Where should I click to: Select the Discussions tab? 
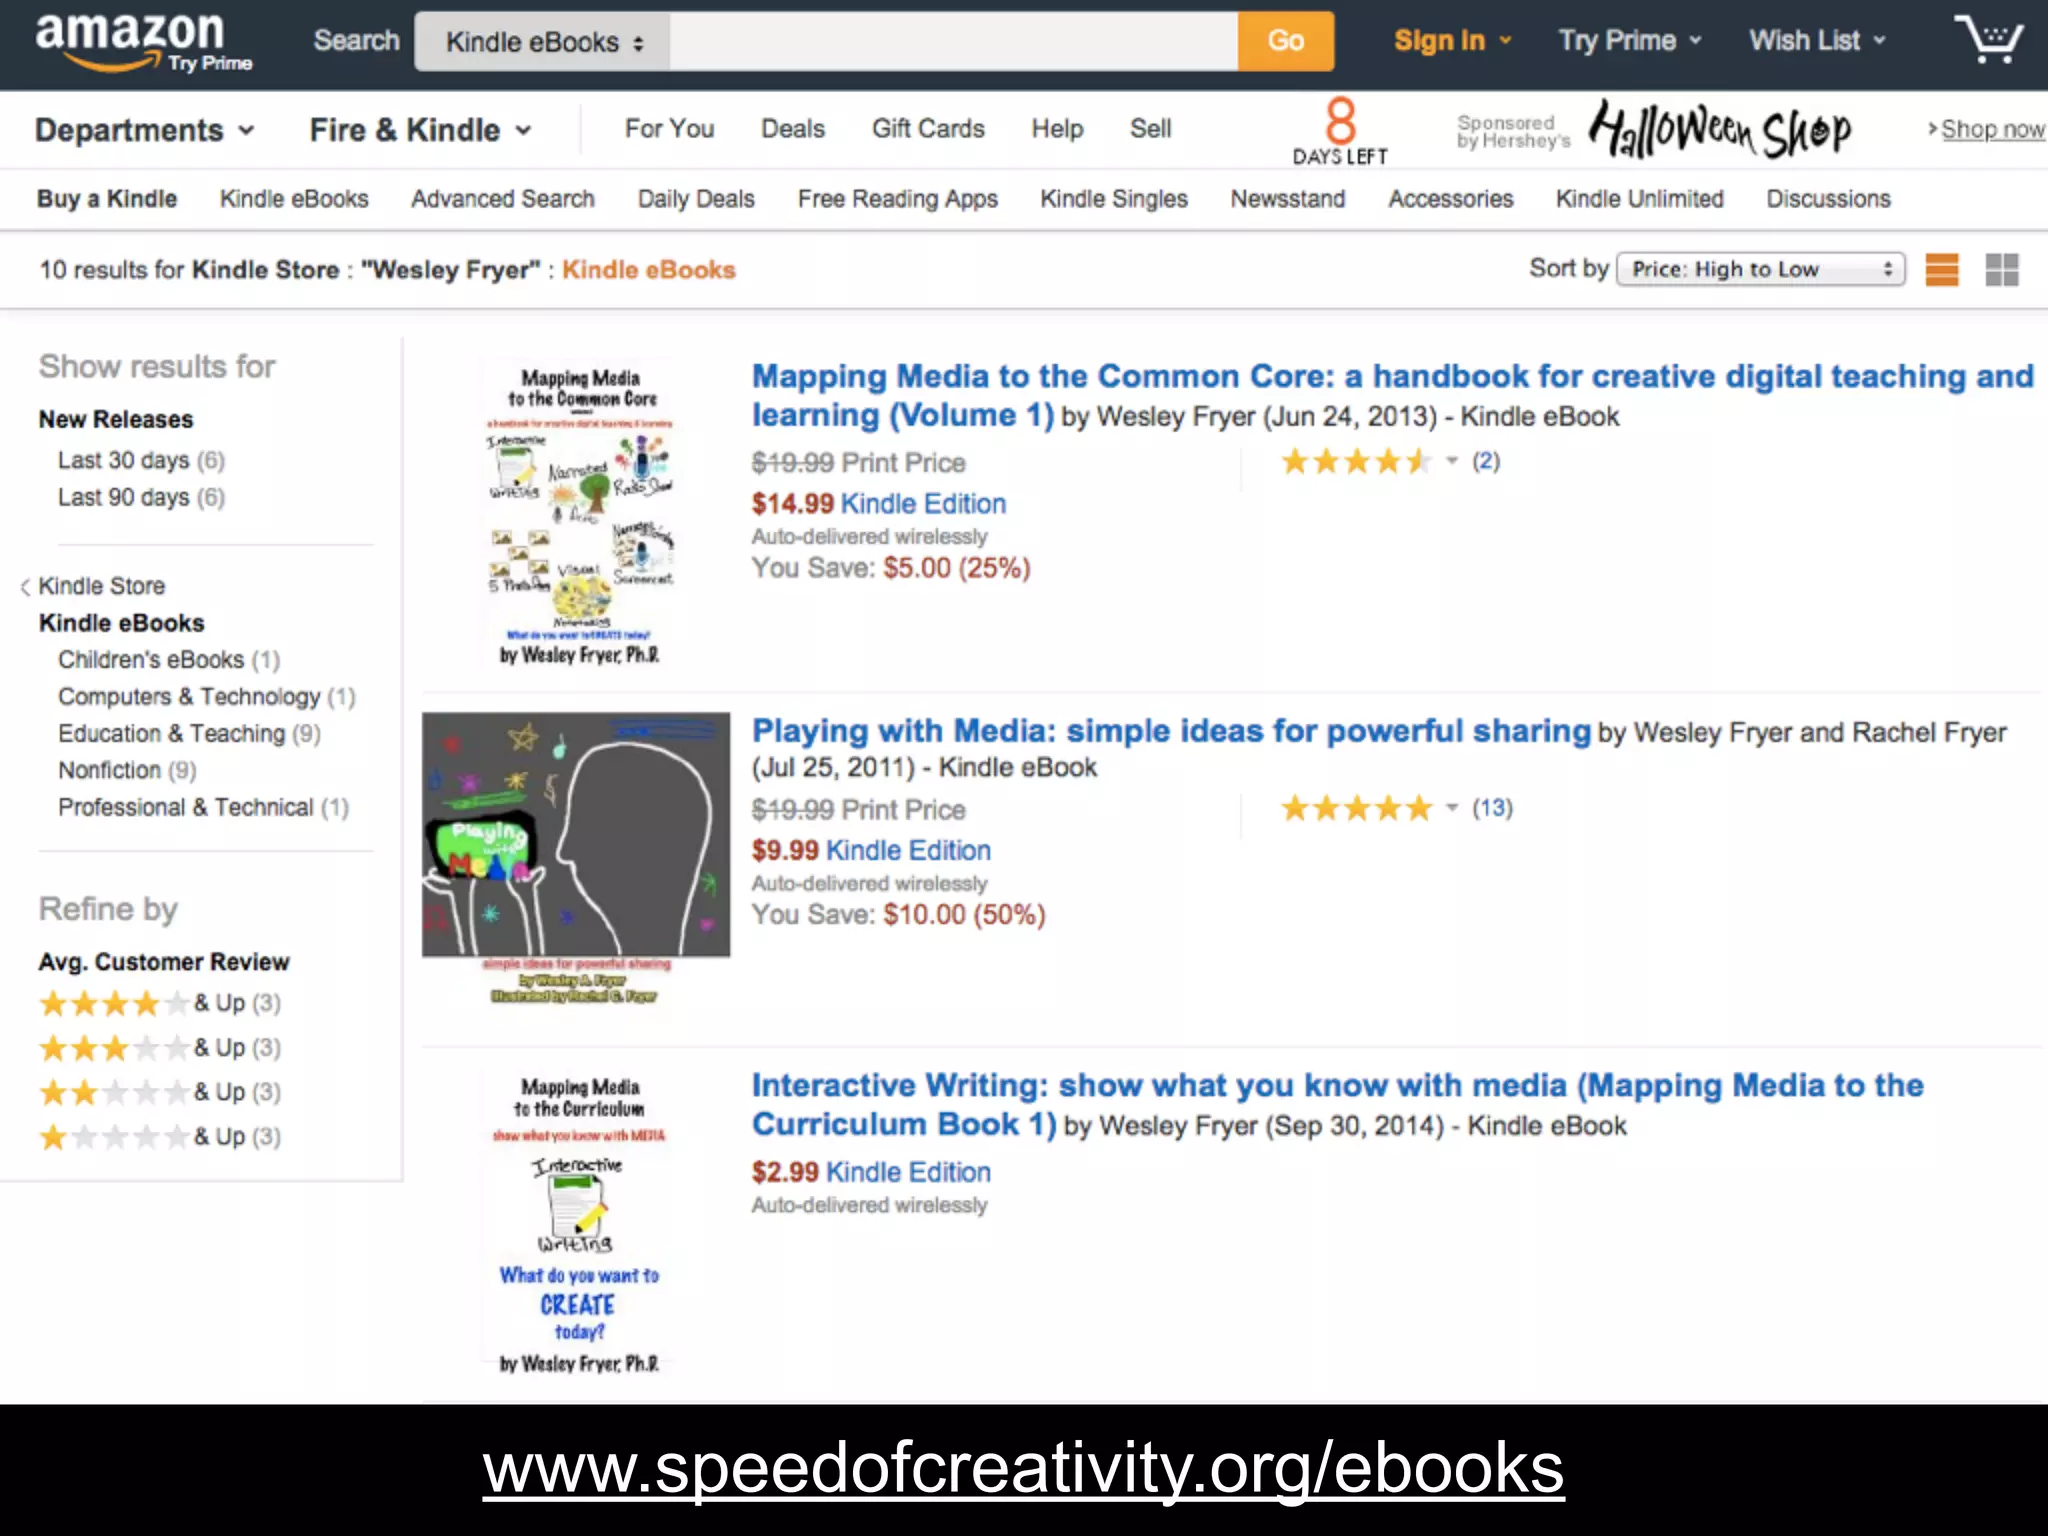pos(1828,199)
